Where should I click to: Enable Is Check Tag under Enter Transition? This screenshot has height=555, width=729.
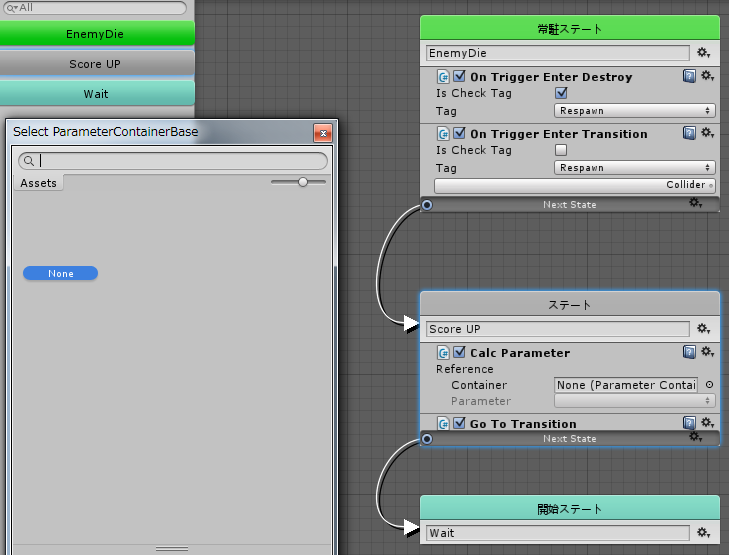click(561, 150)
